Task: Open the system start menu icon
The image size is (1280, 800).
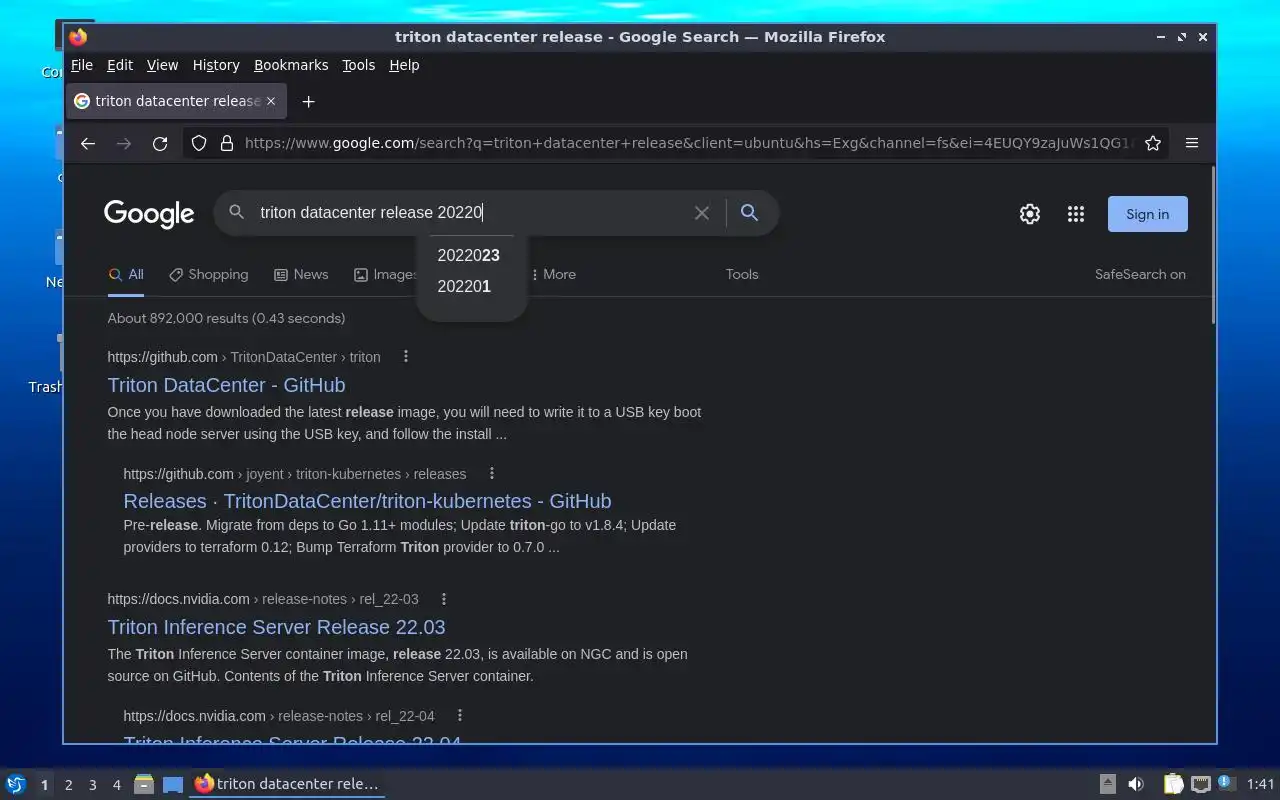Action: (x=16, y=784)
